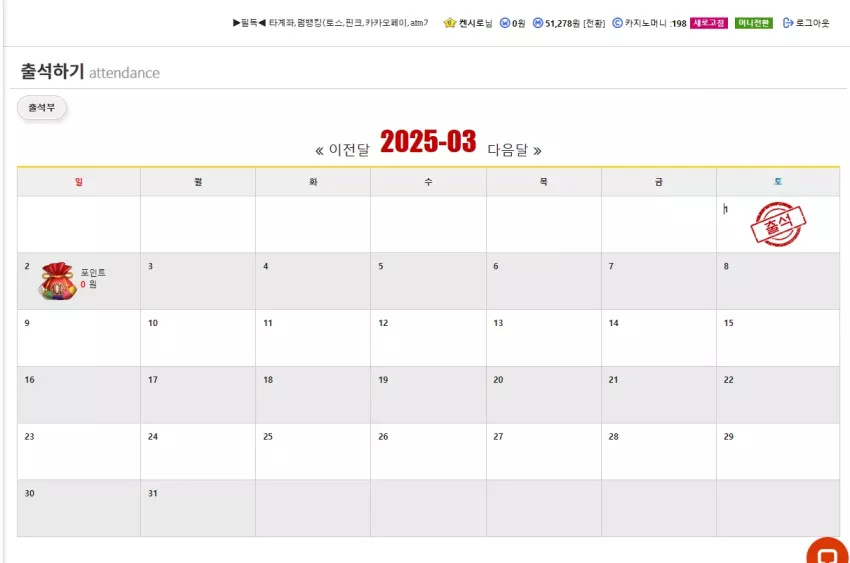Click the 로그아웃 text link

click(812, 23)
